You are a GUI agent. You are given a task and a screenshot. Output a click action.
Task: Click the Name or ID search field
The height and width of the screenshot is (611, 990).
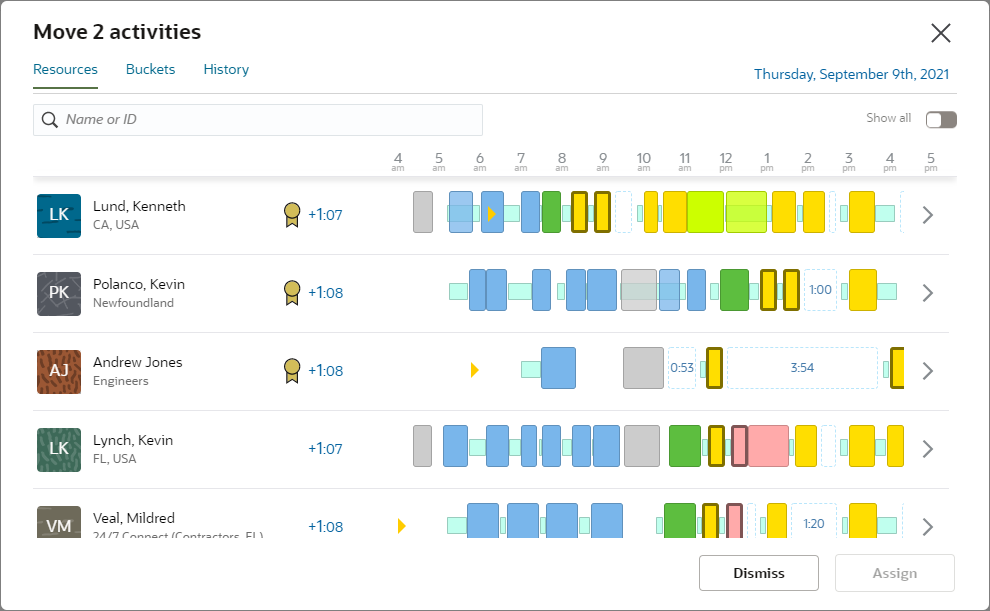point(270,120)
